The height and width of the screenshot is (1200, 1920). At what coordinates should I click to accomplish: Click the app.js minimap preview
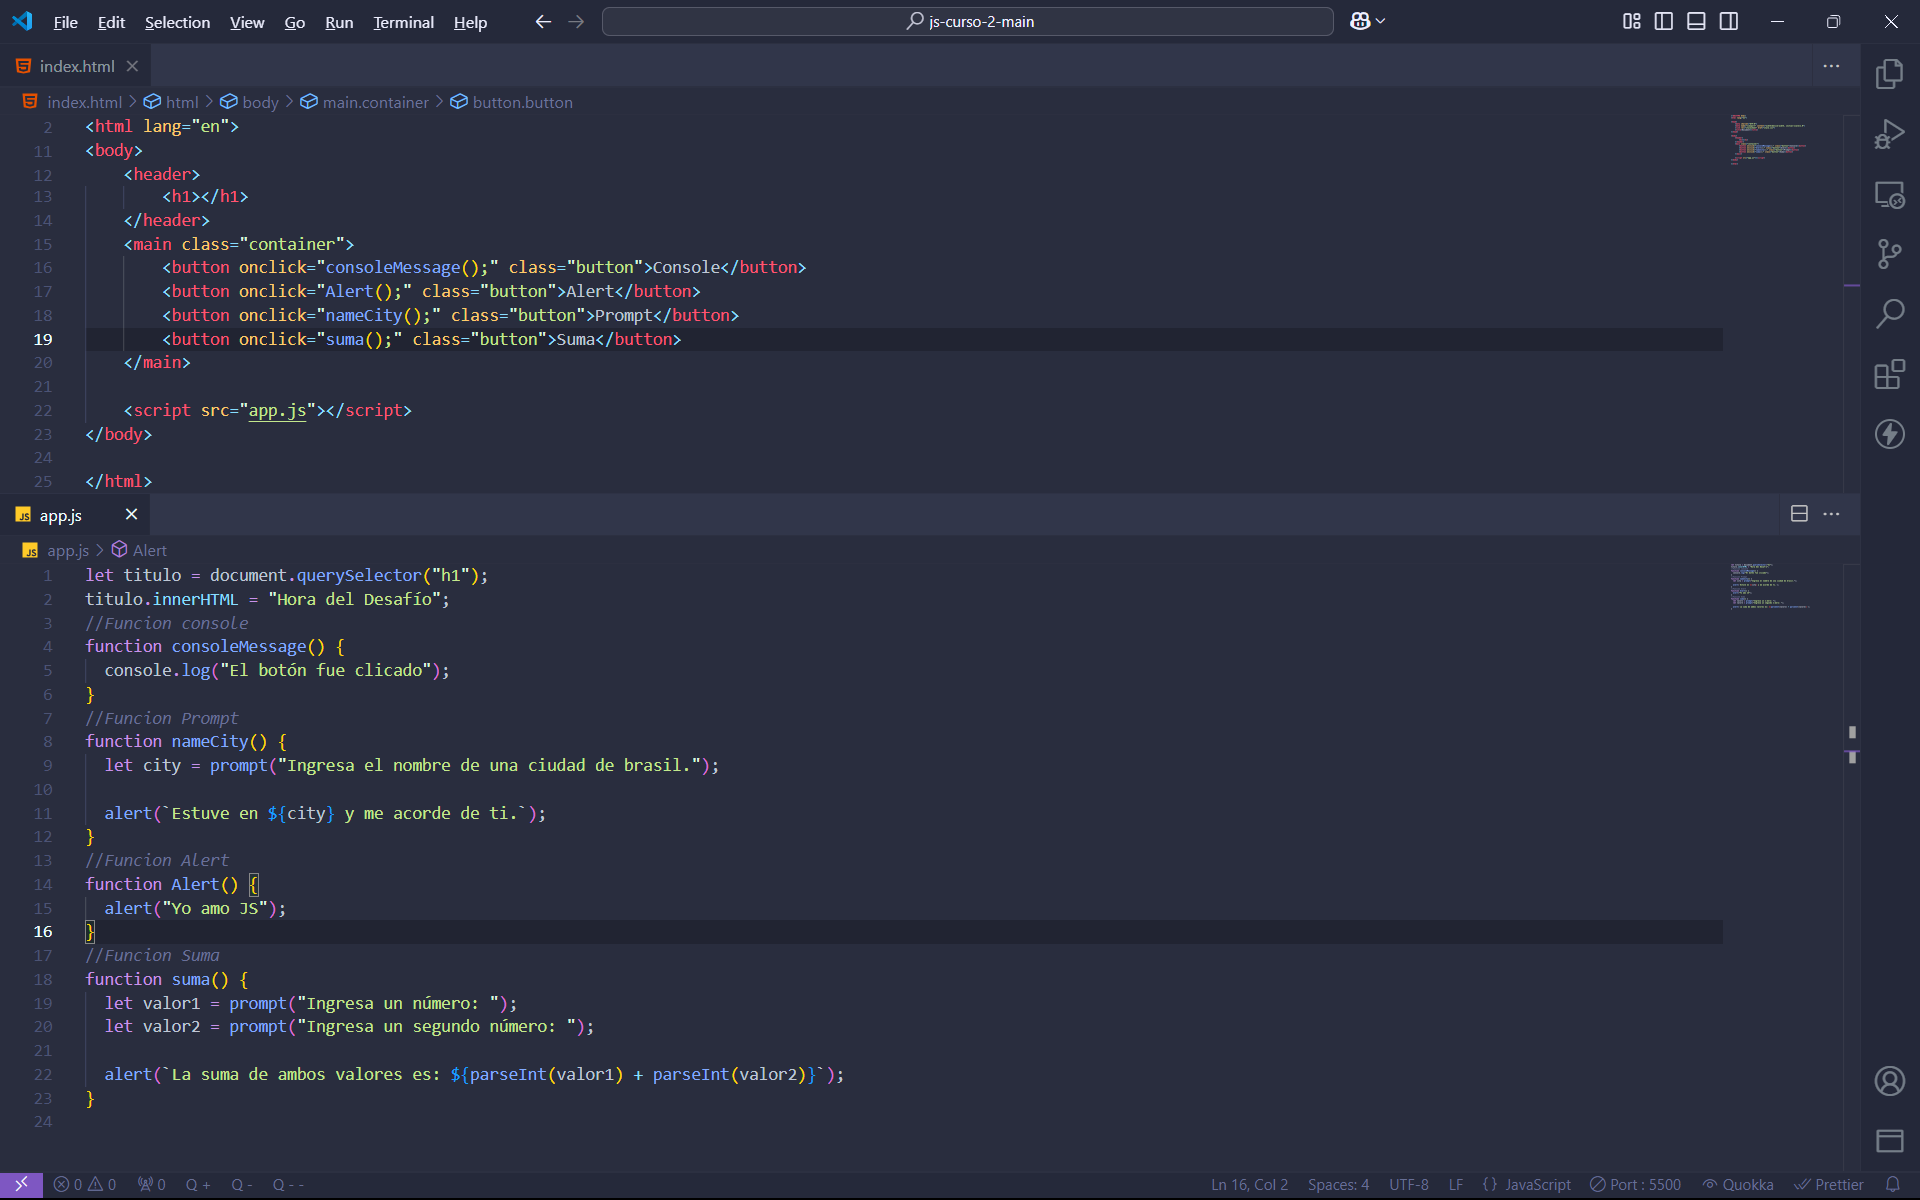[x=1768, y=586]
